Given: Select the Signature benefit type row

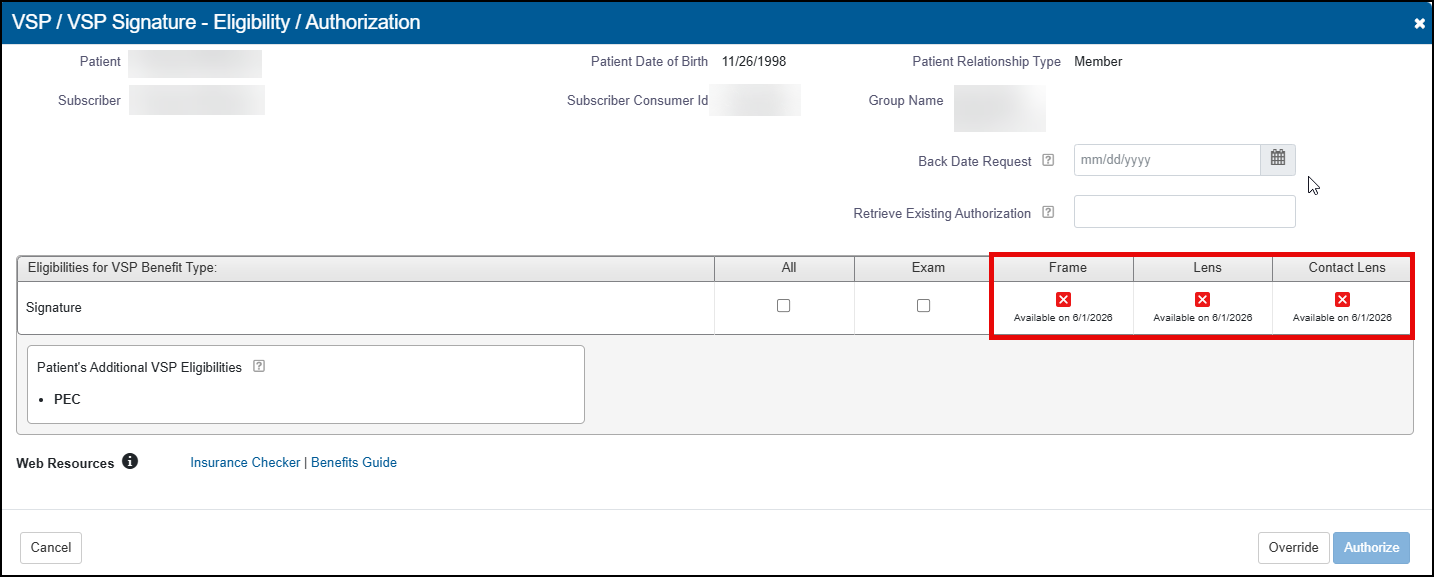Looking at the screenshot, I should [55, 308].
